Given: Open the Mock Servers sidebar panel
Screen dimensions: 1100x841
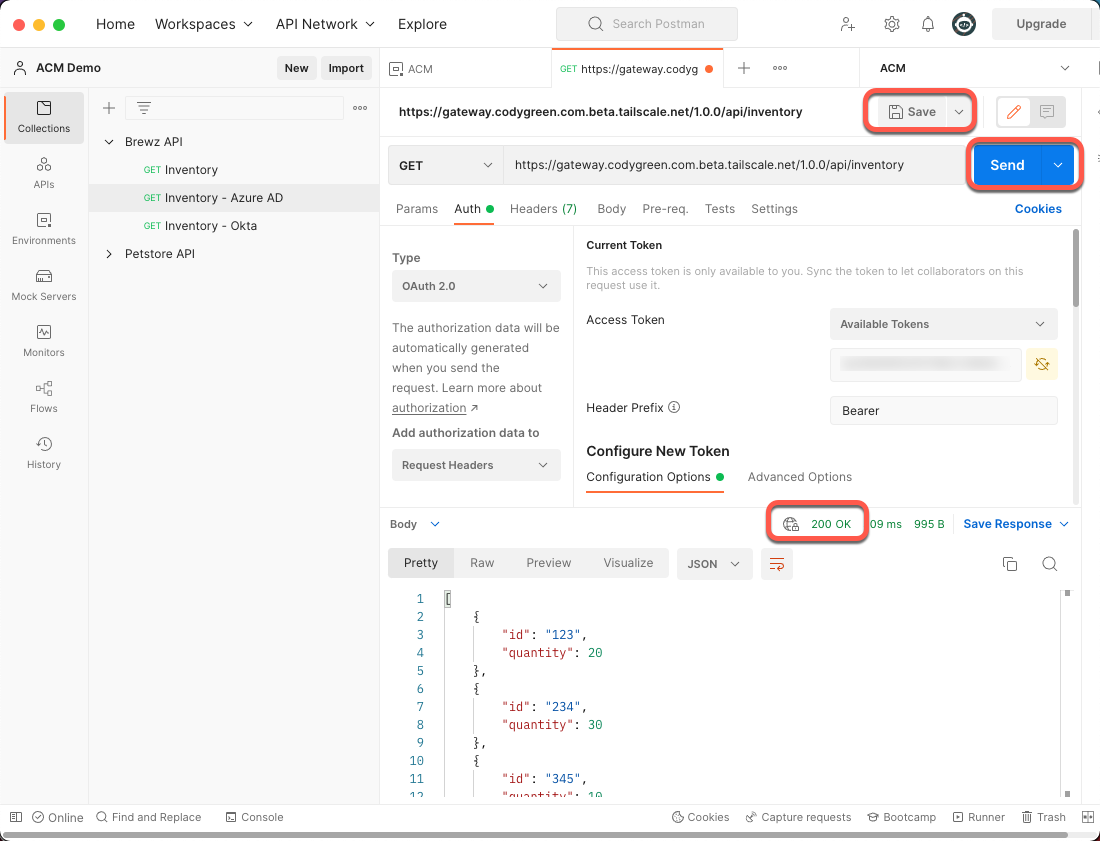Looking at the screenshot, I should [43, 284].
